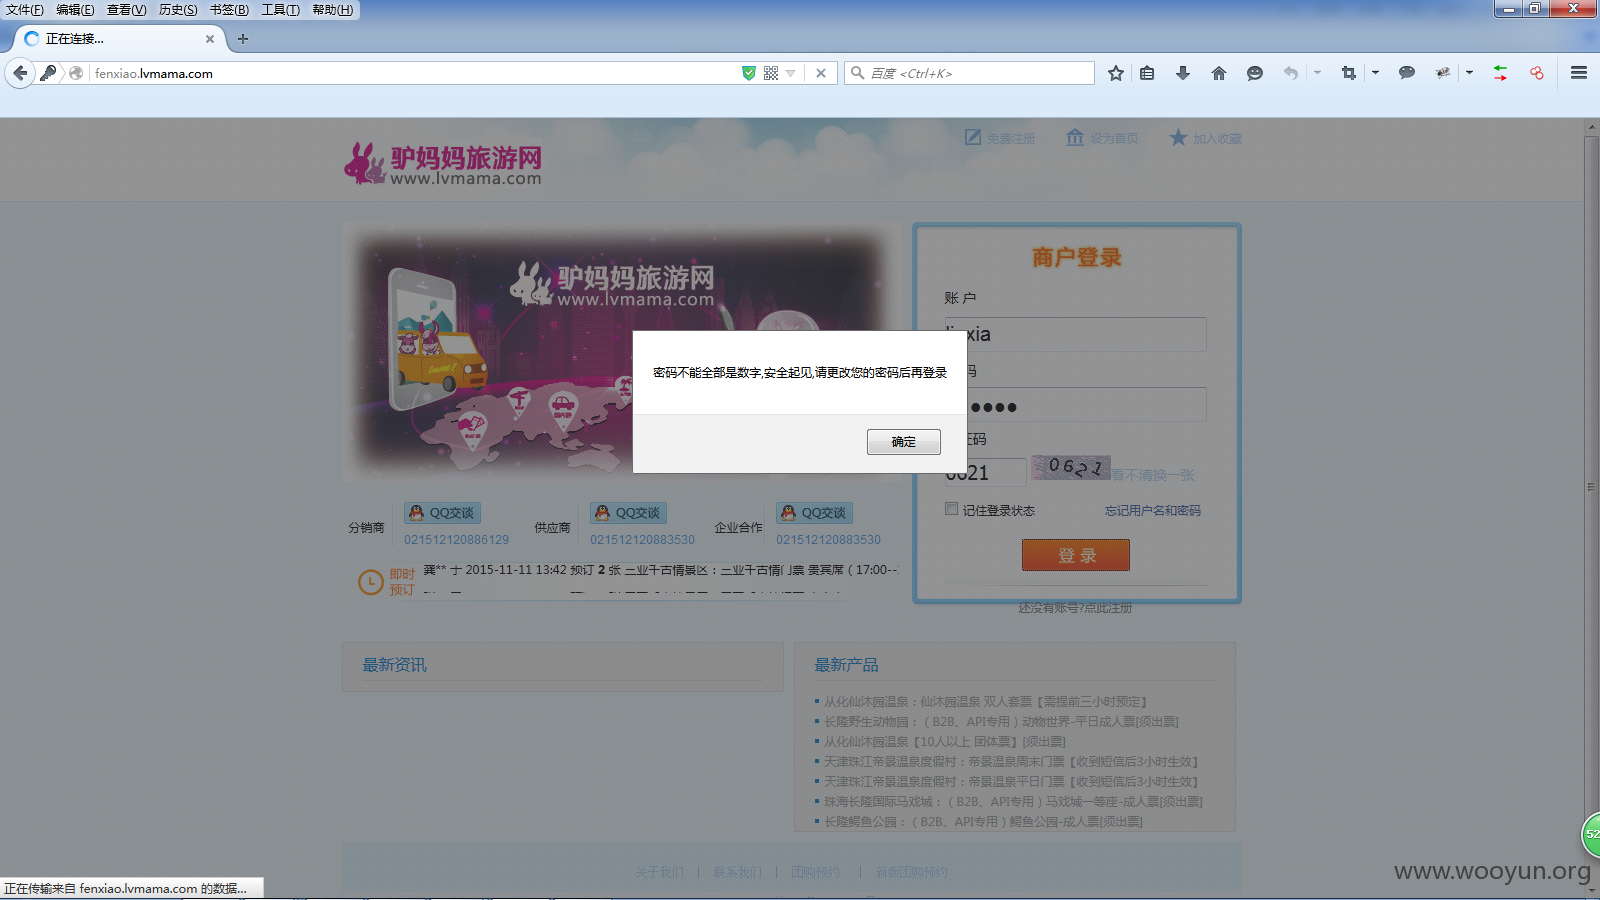
Task: Click 还没有账号?点此注册 link
Action: click(1075, 608)
